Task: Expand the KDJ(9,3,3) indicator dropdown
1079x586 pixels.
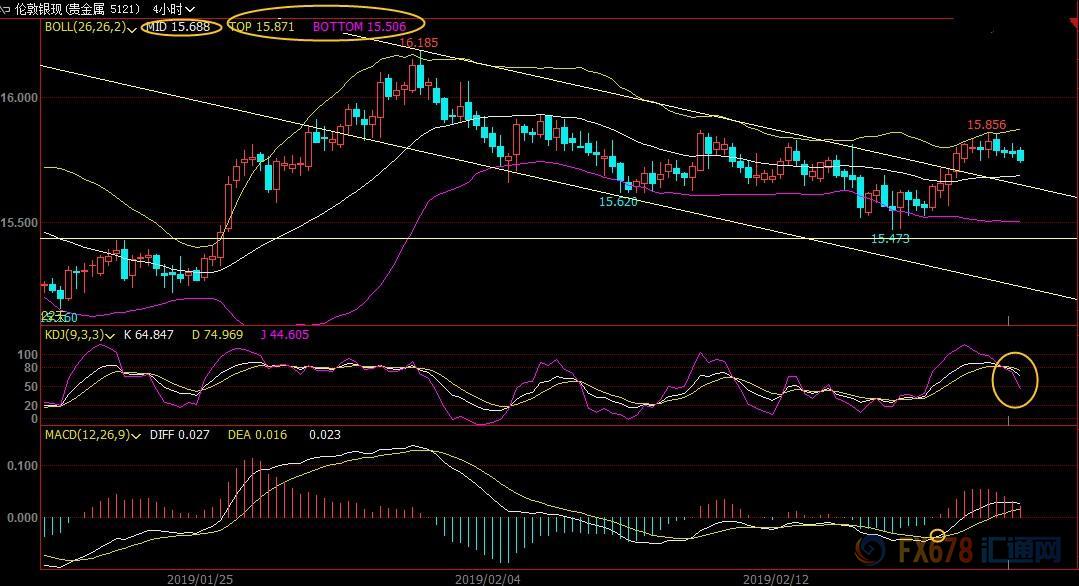Action: [x=110, y=336]
